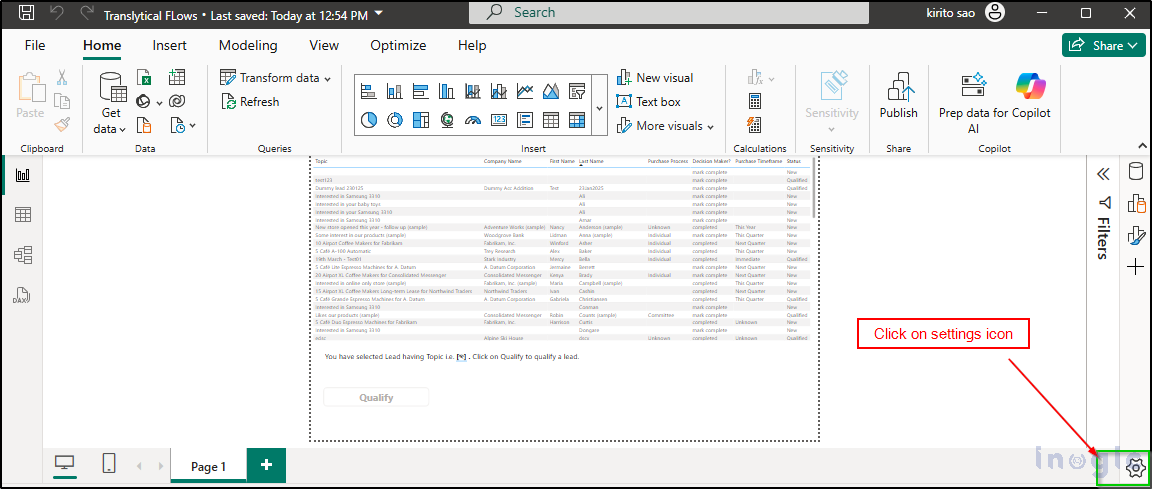Click the Publish button
Viewport: 1152px width, 489px height.
(x=899, y=95)
